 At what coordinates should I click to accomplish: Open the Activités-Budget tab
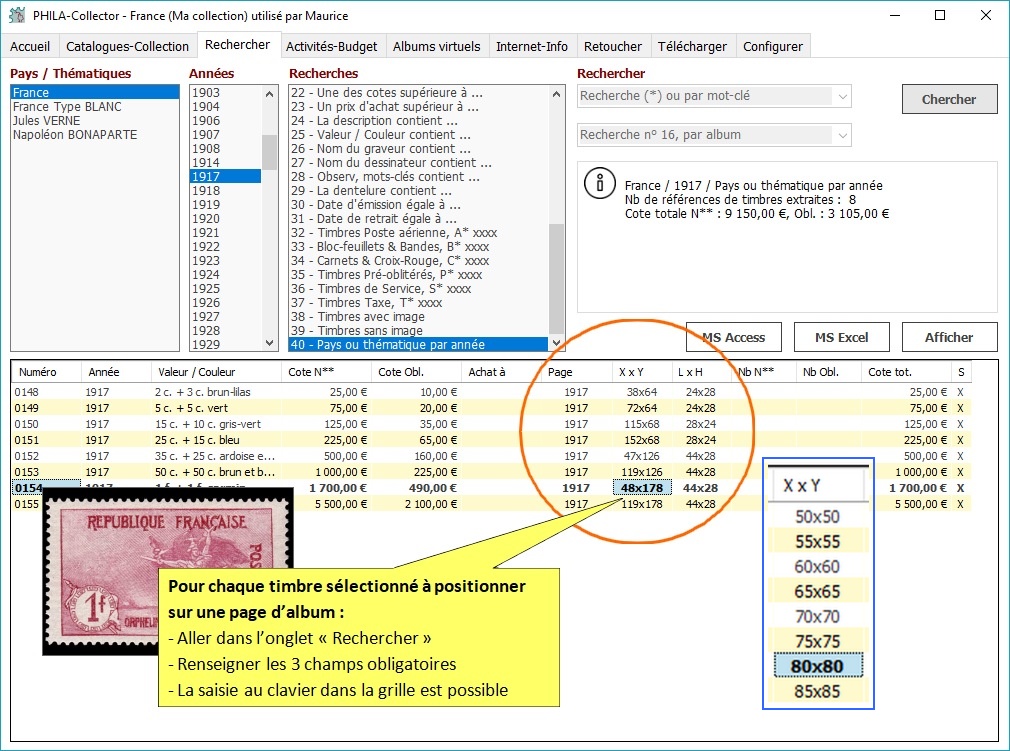click(332, 46)
